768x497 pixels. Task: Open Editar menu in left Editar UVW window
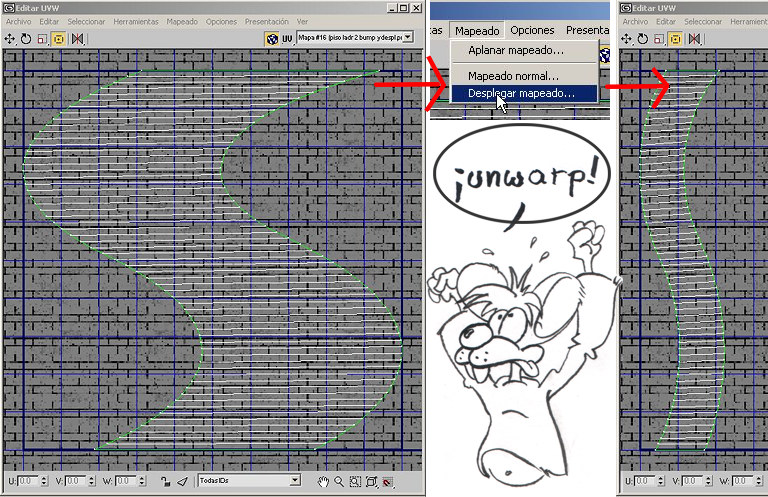click(x=49, y=22)
